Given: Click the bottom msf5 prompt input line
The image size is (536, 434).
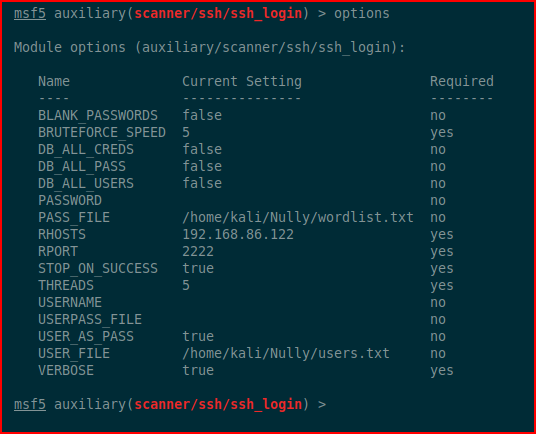Looking at the screenshot, I should point(170,405).
